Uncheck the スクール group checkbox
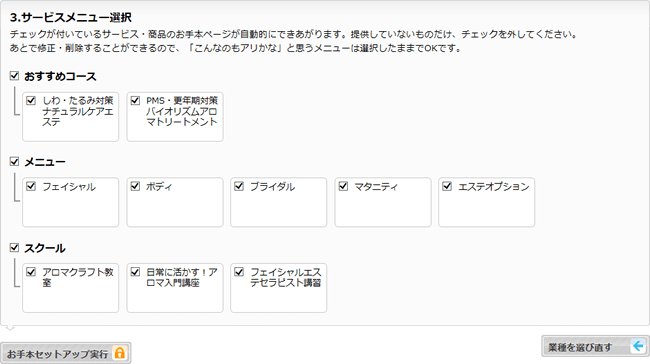This screenshot has height=364, width=650. [x=15, y=248]
